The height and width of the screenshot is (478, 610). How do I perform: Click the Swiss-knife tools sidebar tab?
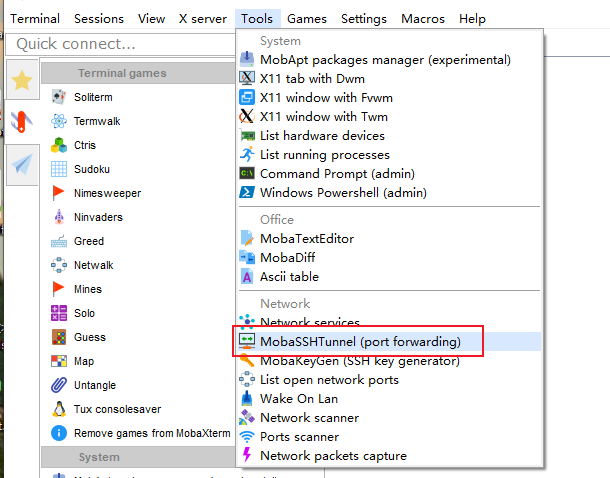(21, 121)
